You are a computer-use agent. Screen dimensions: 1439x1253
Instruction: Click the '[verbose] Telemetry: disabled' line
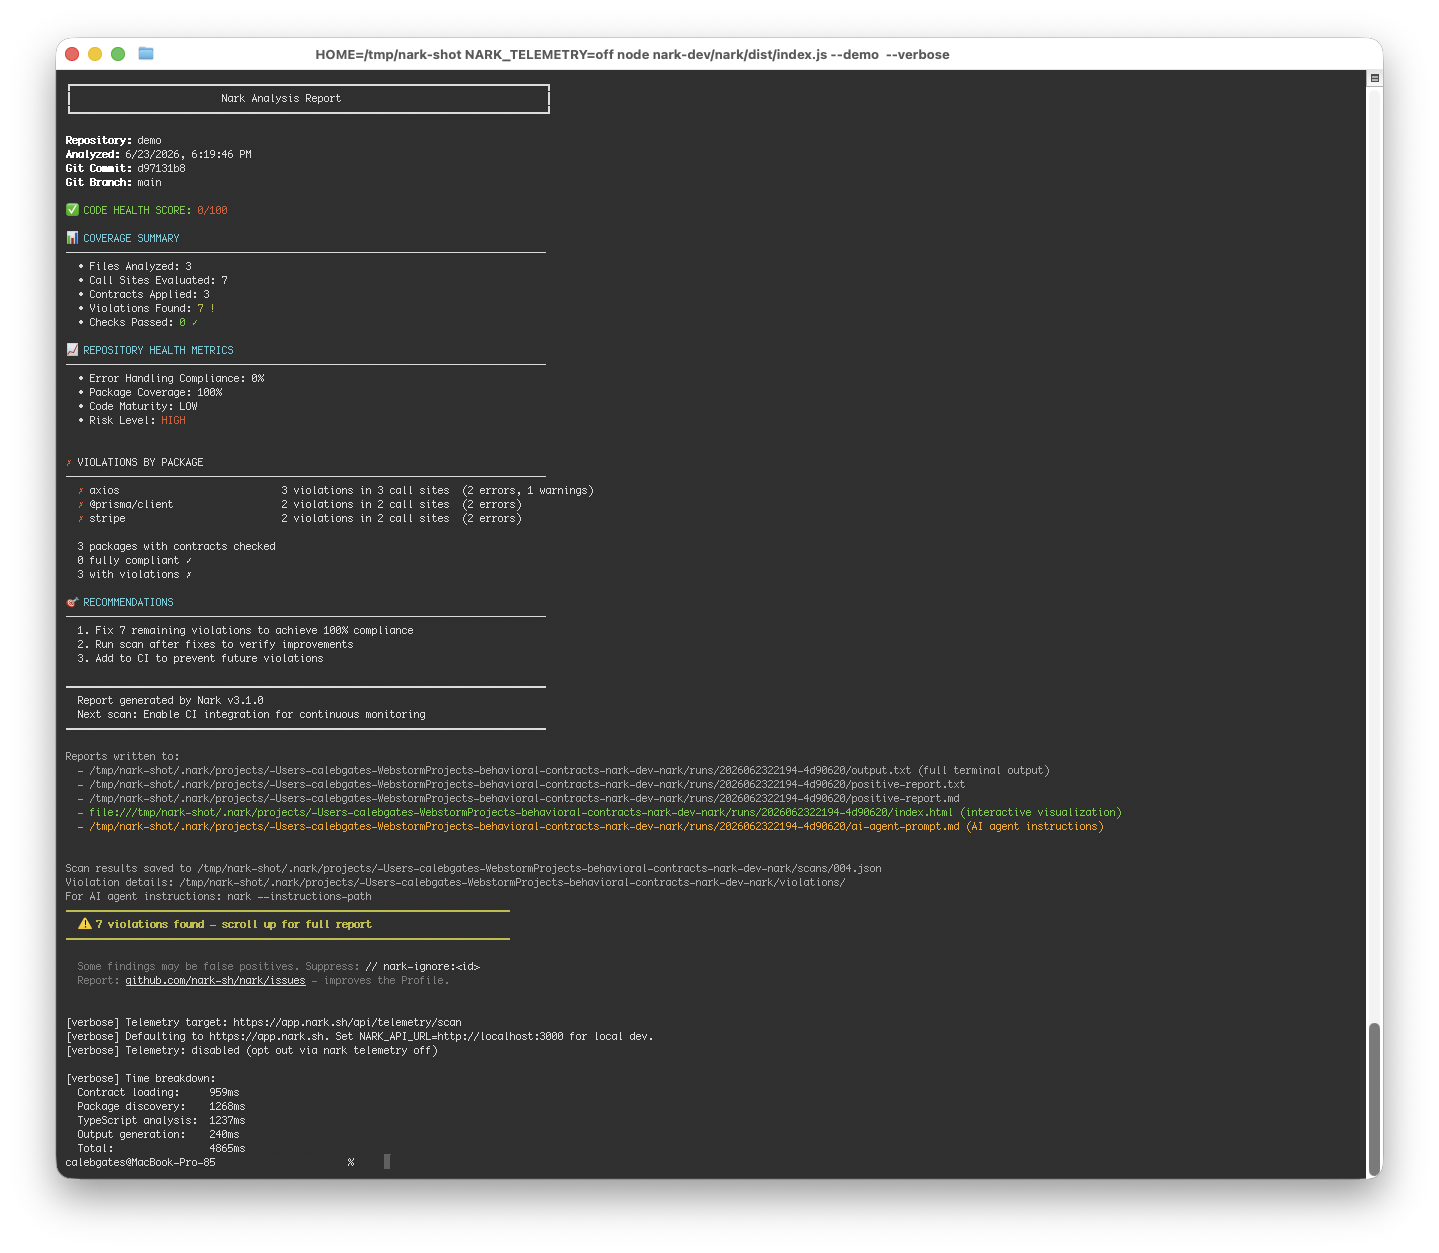[x=251, y=1051]
